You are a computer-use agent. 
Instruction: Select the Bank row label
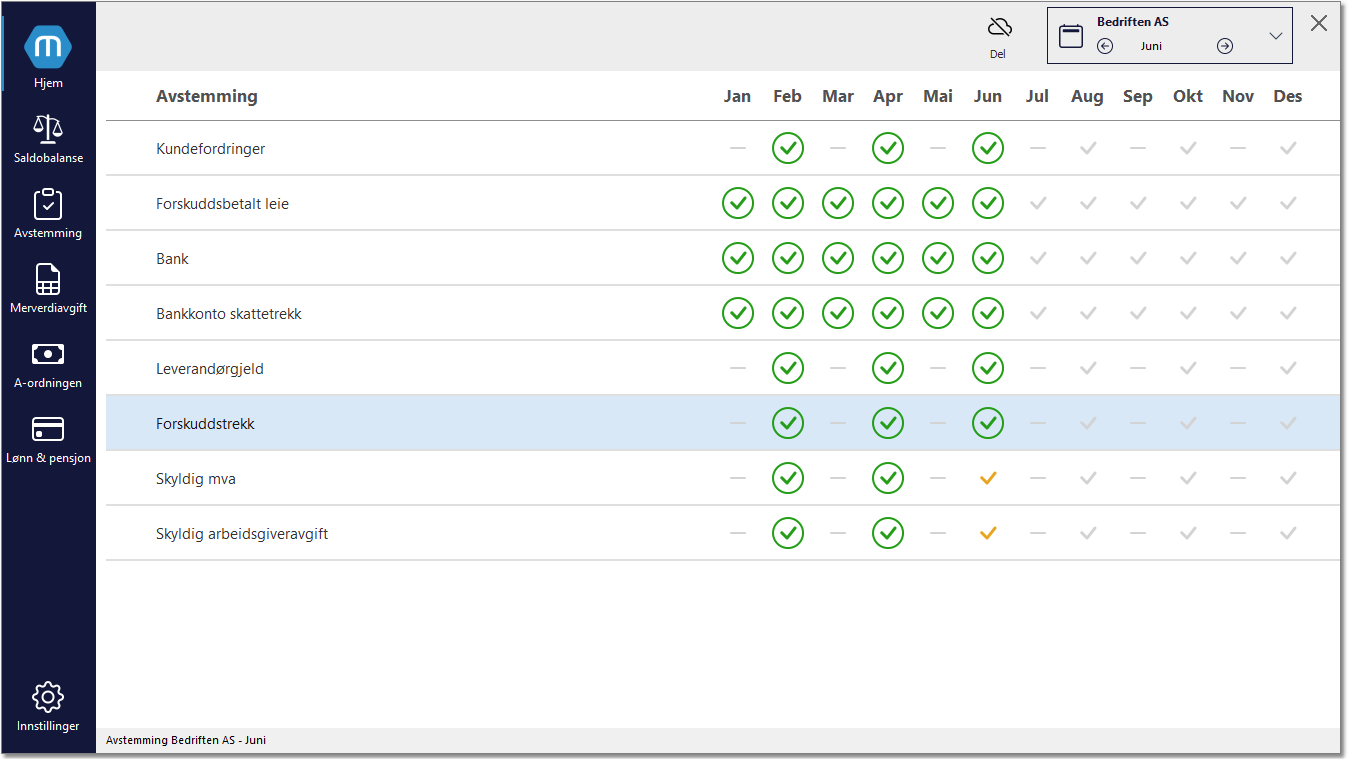[172, 259]
